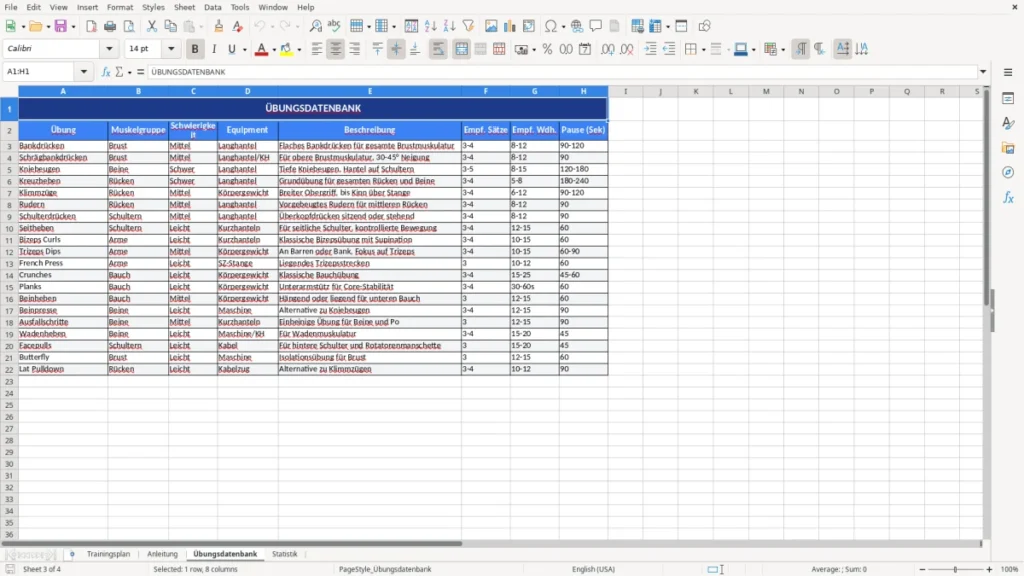
Task: Click the Sum sigma icon
Action: click(119, 72)
